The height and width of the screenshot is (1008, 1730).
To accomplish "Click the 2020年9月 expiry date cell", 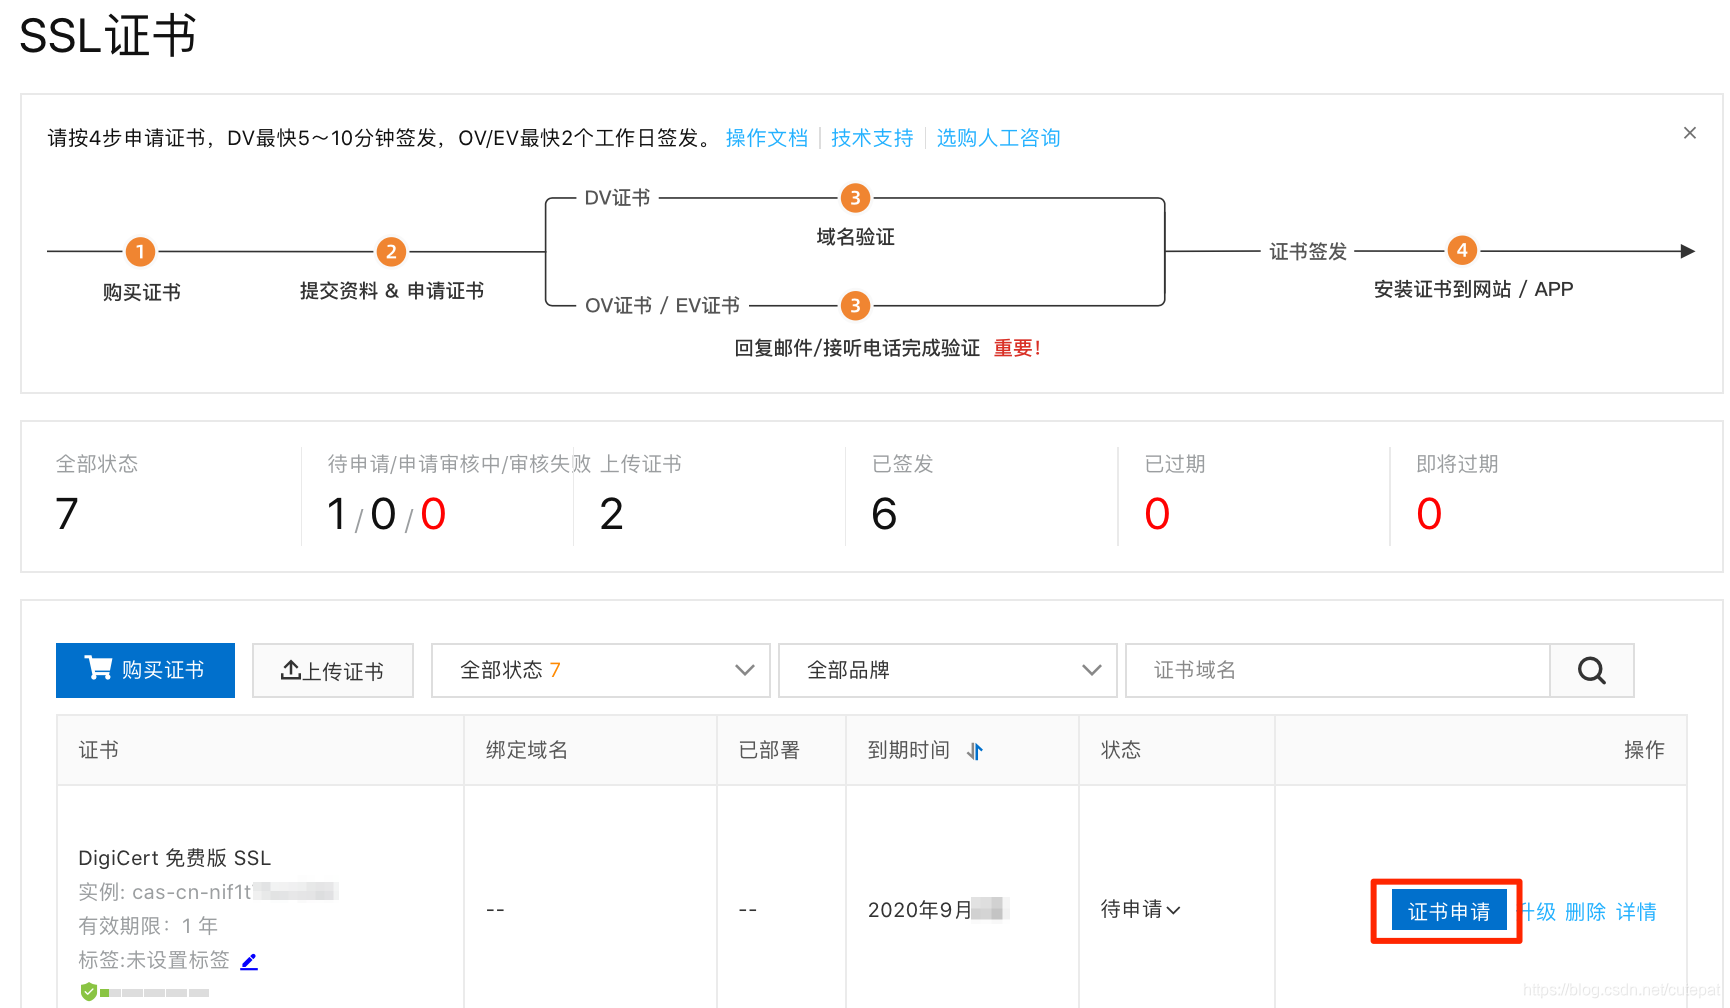I will click(x=938, y=909).
